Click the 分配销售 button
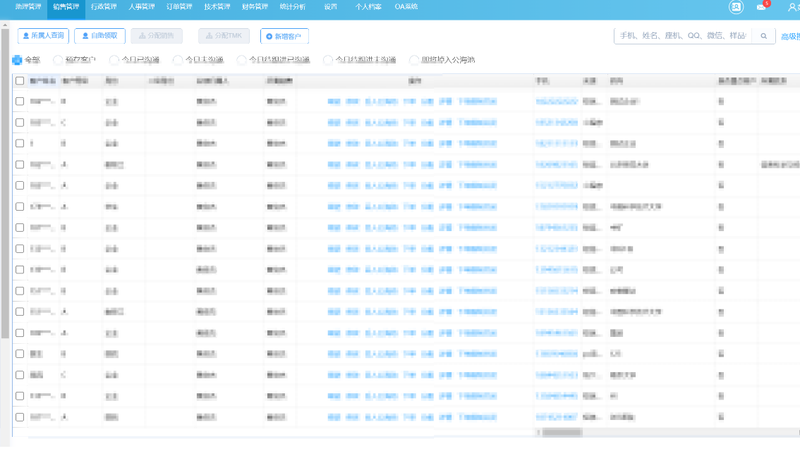The width and height of the screenshot is (800, 451). click(x=157, y=36)
